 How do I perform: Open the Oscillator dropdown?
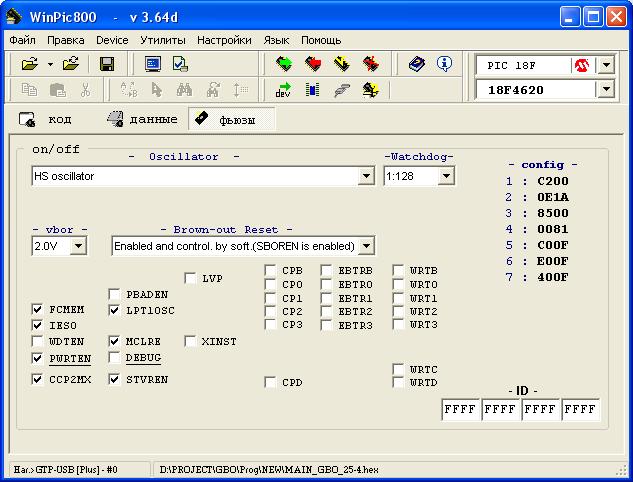[x=366, y=176]
